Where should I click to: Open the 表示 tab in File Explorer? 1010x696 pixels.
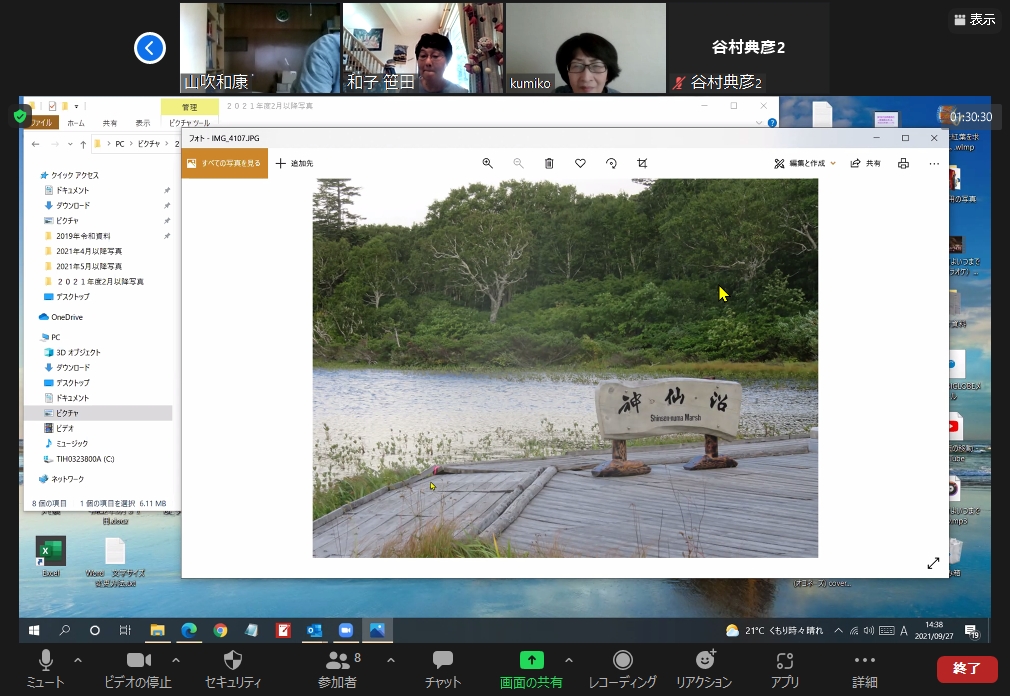(143, 123)
